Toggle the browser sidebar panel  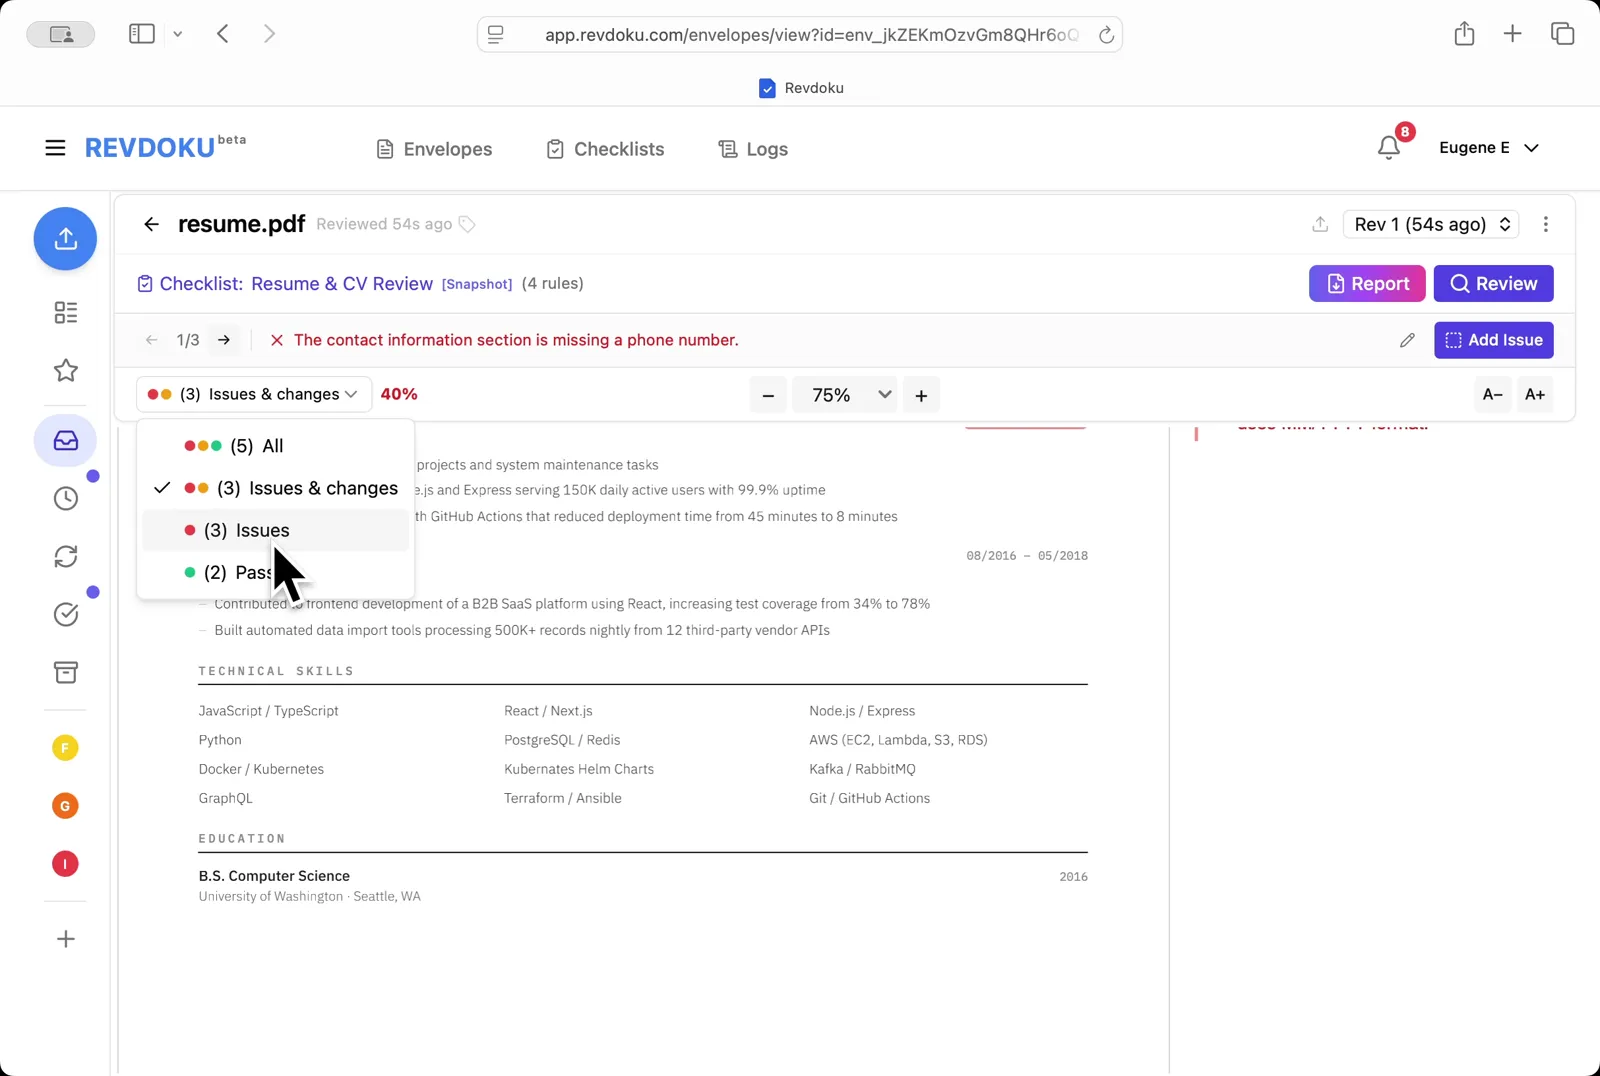click(141, 33)
